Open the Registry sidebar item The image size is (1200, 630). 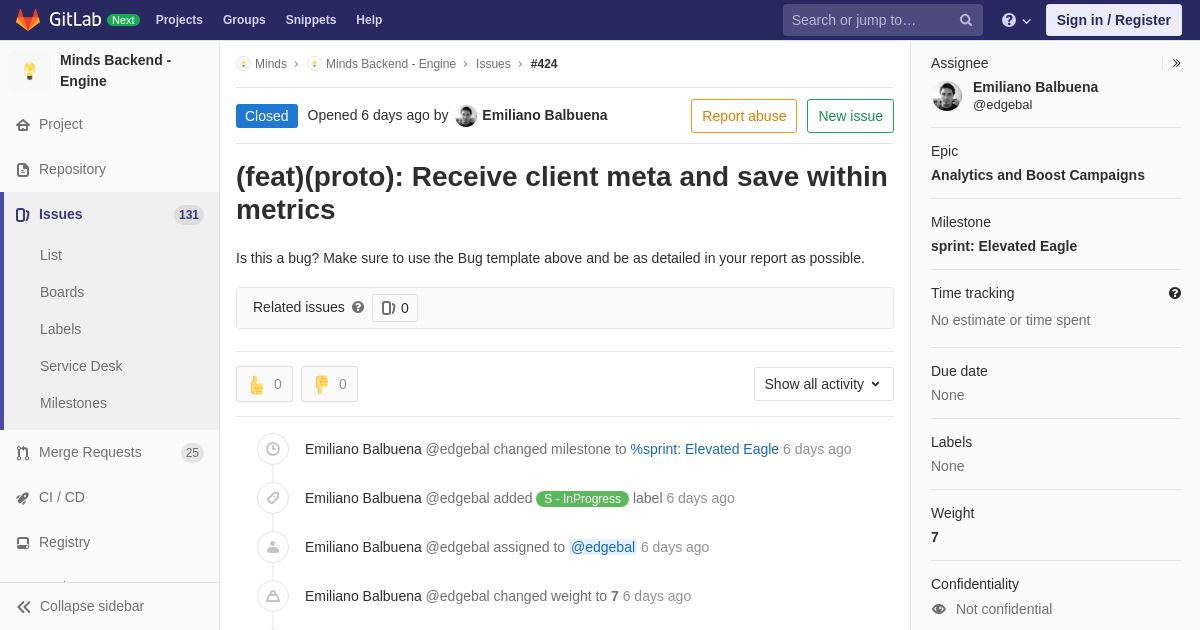pos(64,542)
